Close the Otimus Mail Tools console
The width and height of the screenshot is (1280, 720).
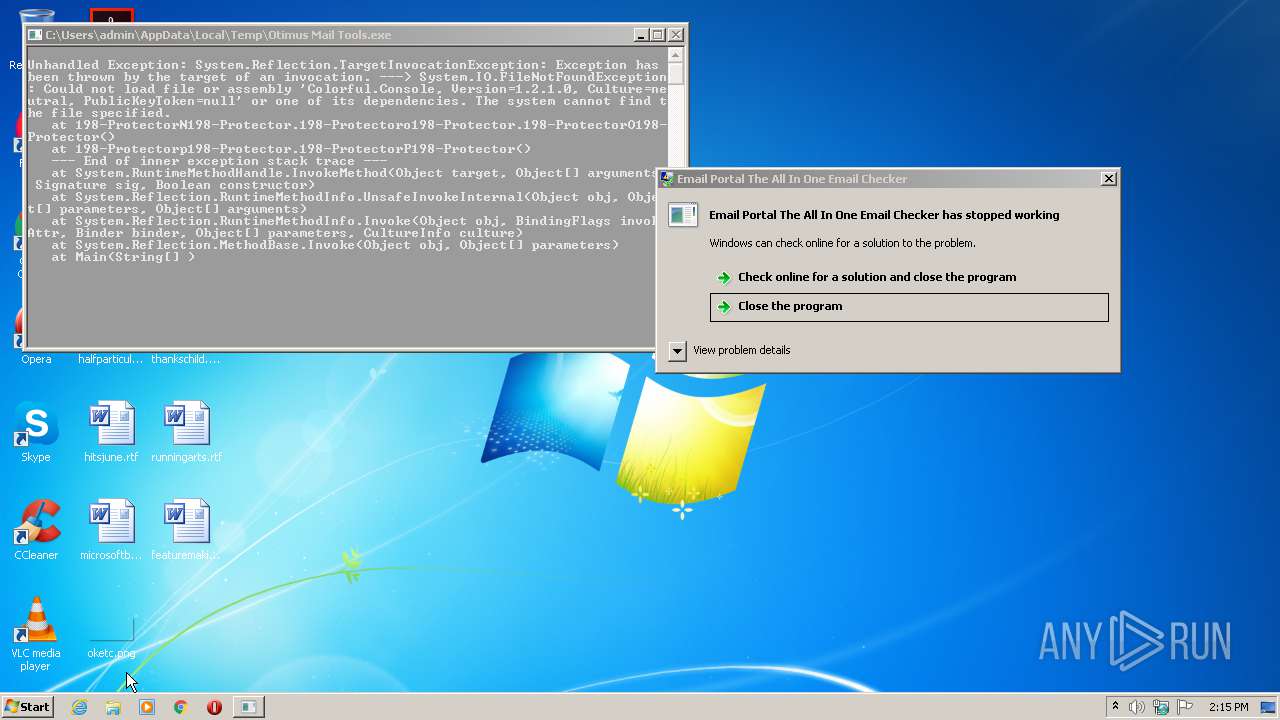pos(676,35)
